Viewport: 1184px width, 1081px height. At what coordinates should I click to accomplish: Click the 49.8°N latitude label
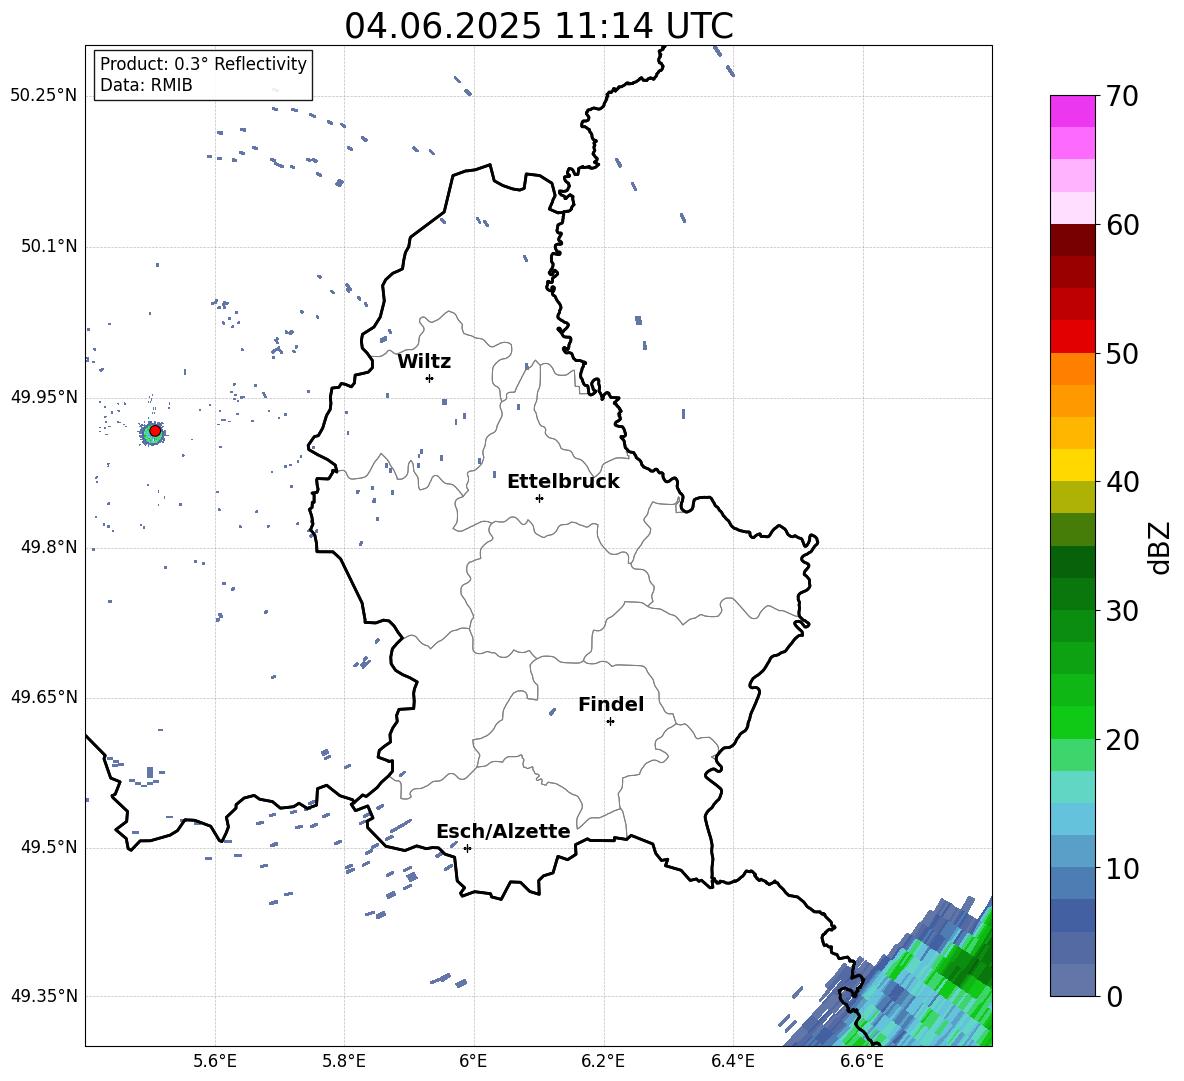49,547
